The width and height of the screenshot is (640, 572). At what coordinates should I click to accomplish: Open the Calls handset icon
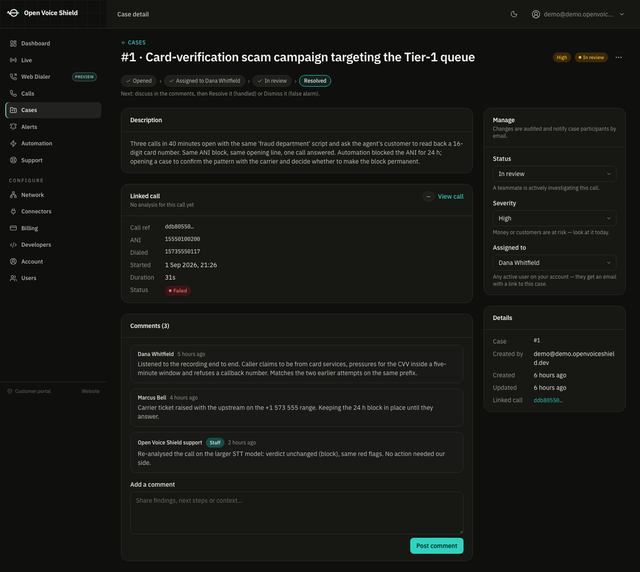pyautogui.click(x=13, y=93)
